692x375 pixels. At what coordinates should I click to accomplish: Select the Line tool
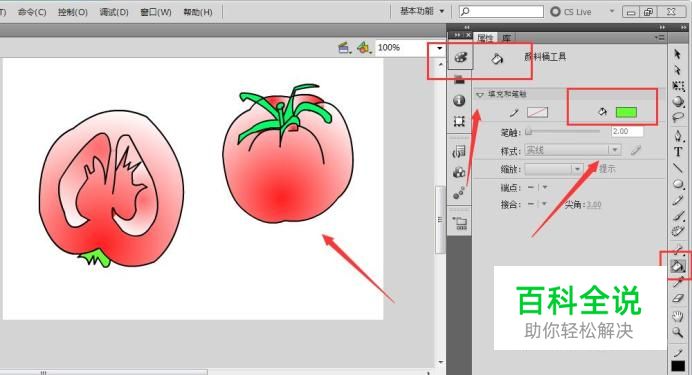click(x=678, y=168)
